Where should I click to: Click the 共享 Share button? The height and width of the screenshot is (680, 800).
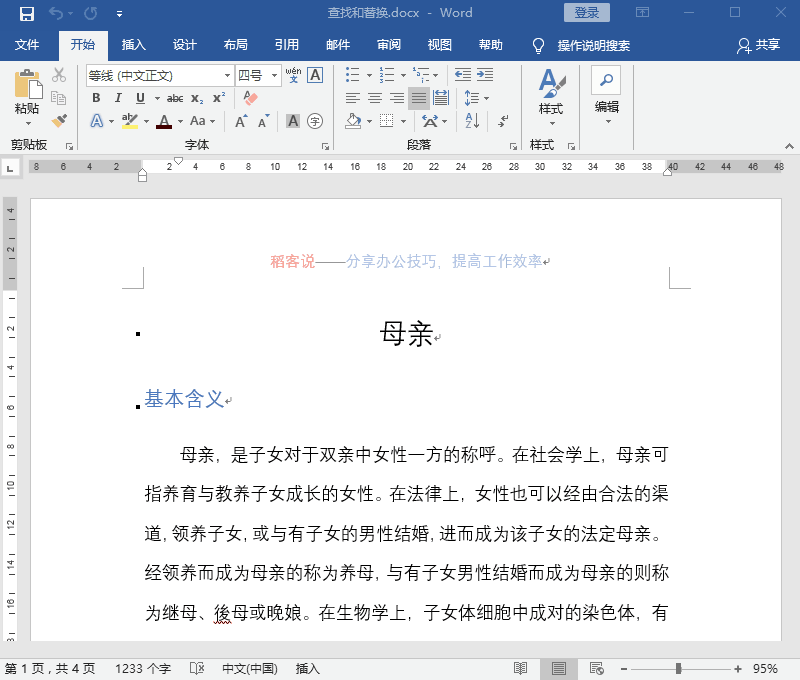point(759,45)
